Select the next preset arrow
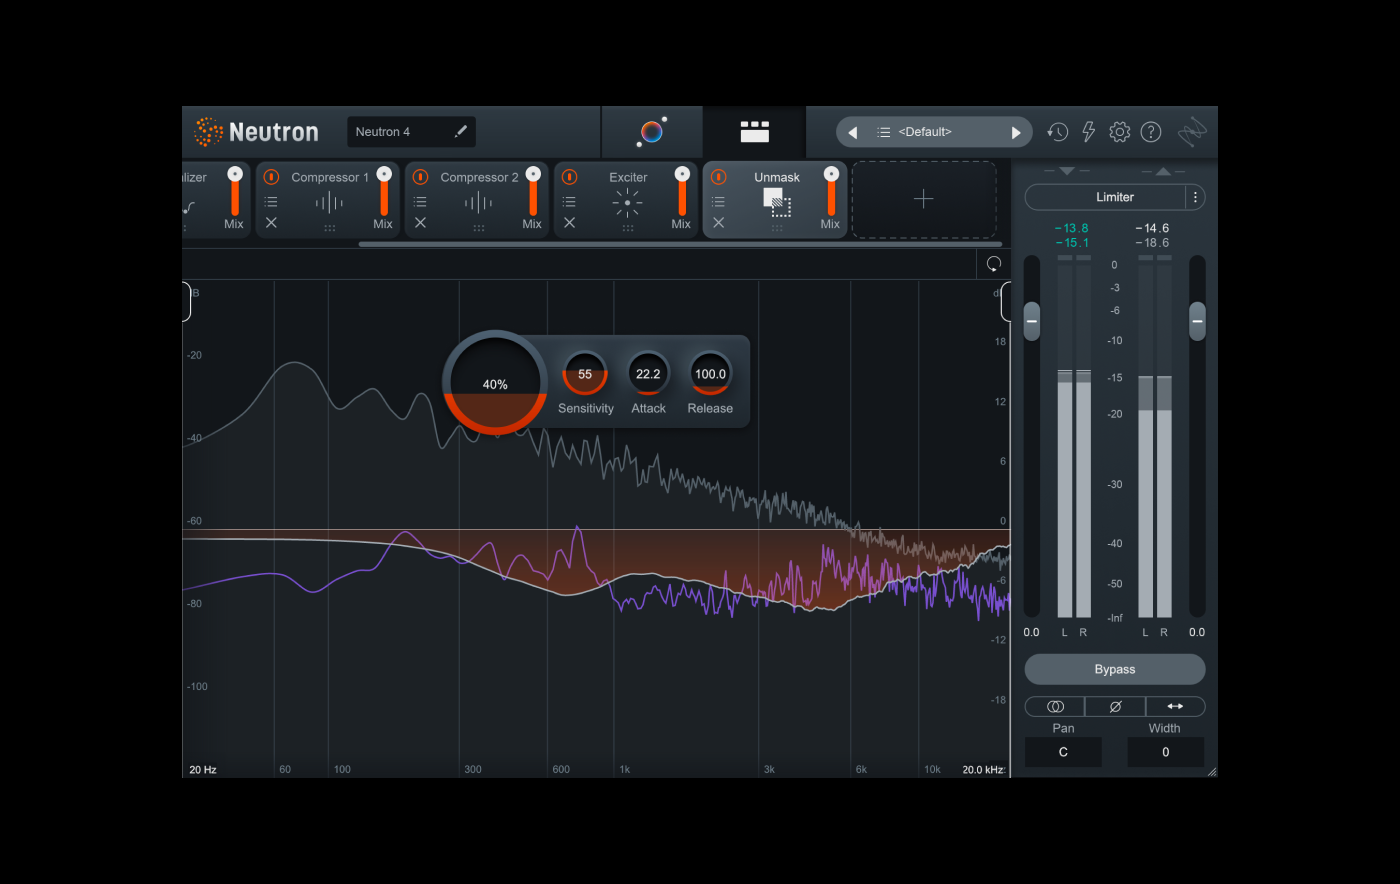 [1016, 132]
